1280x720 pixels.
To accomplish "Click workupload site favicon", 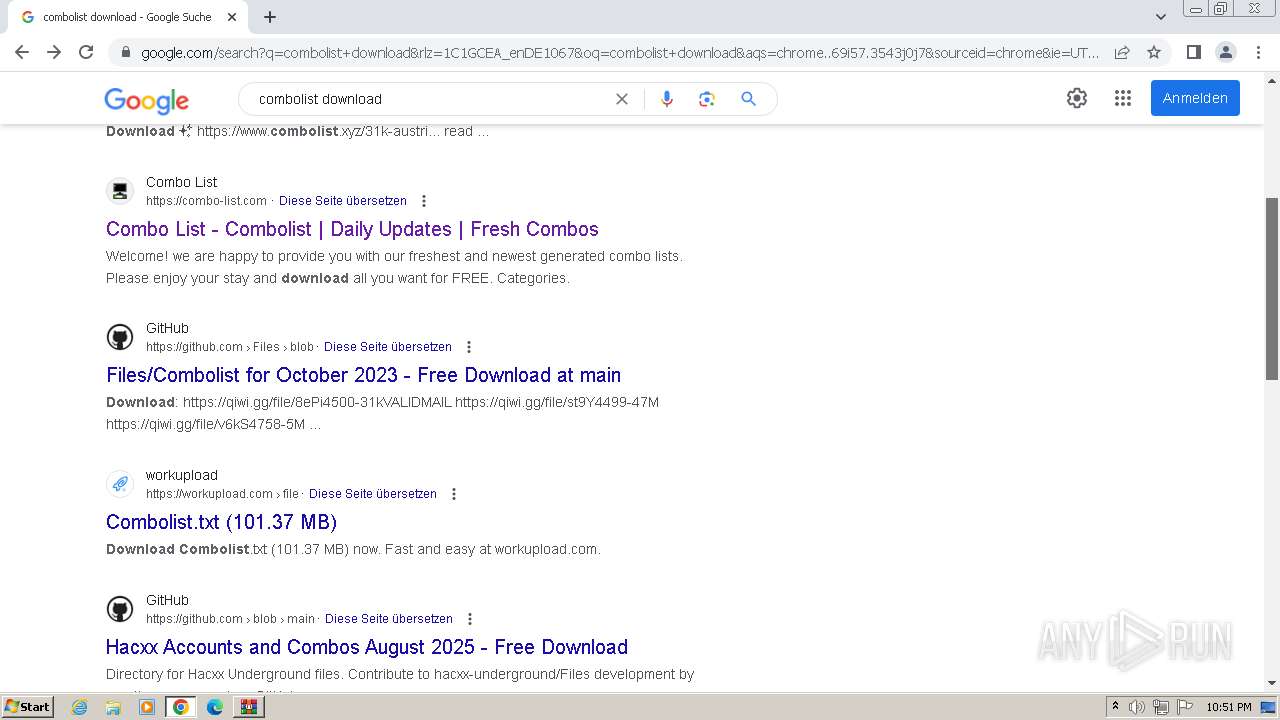I will 120,484.
